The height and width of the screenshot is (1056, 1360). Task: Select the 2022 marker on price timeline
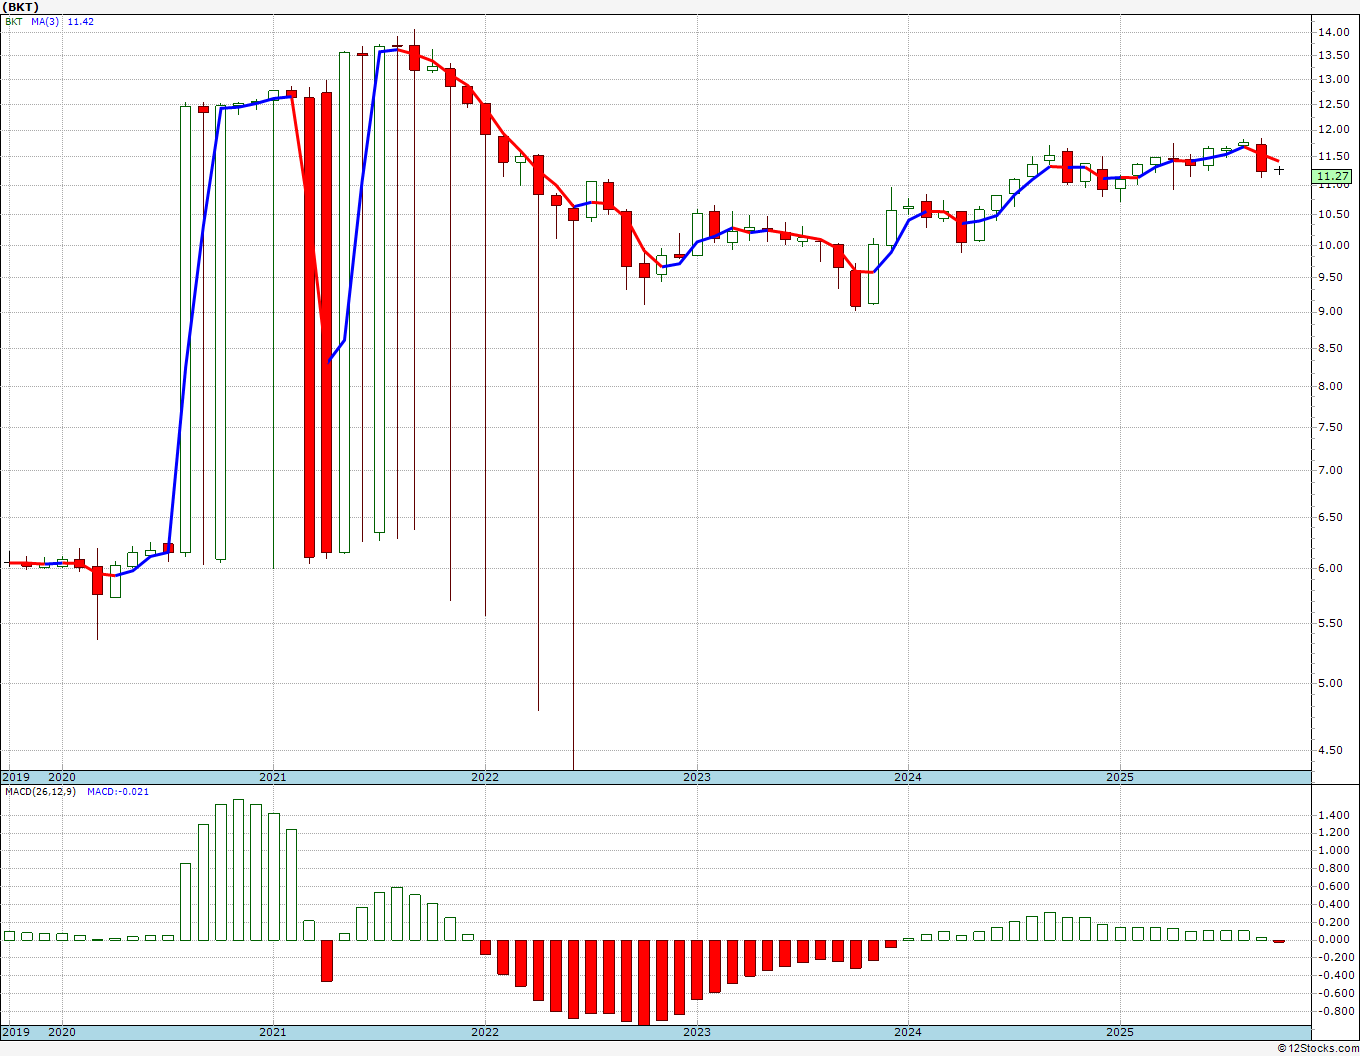(485, 777)
